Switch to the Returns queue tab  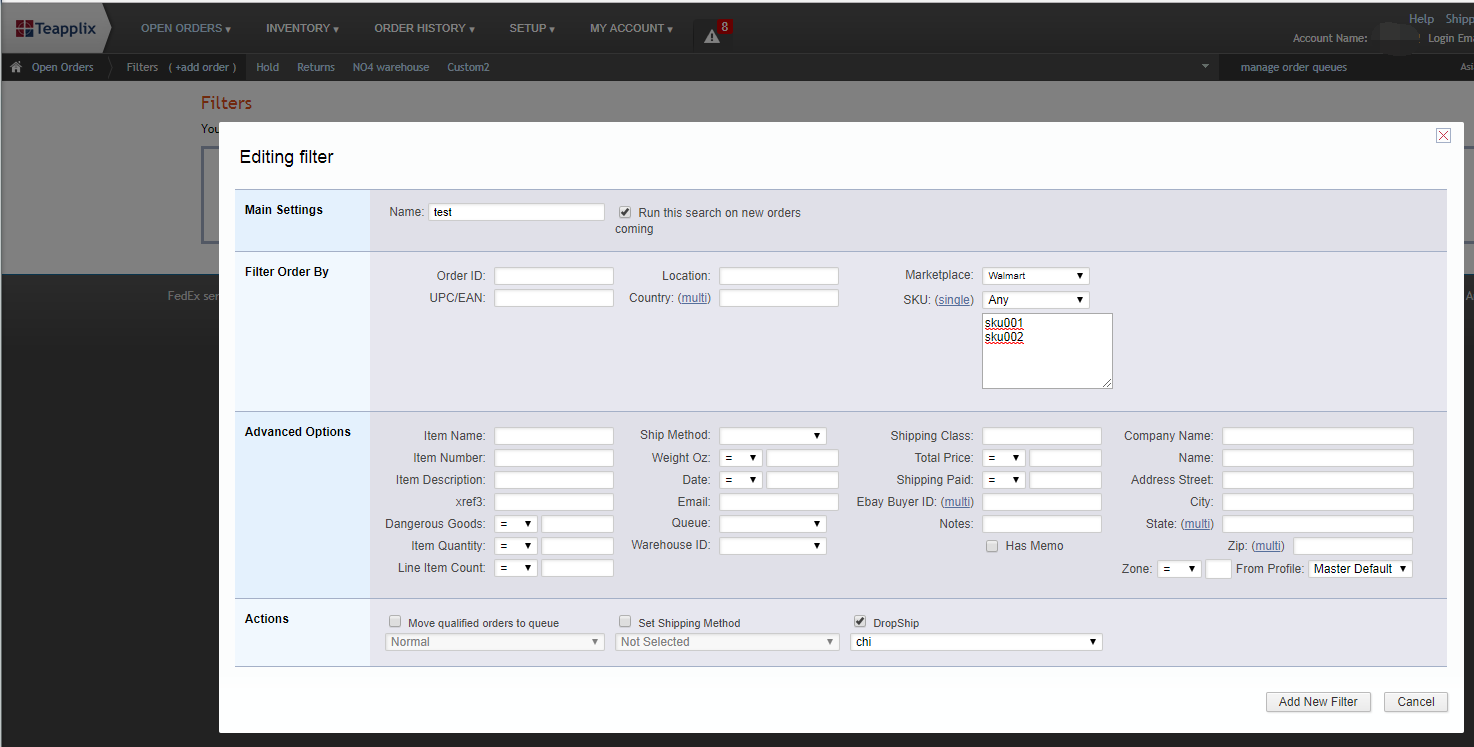coord(316,67)
